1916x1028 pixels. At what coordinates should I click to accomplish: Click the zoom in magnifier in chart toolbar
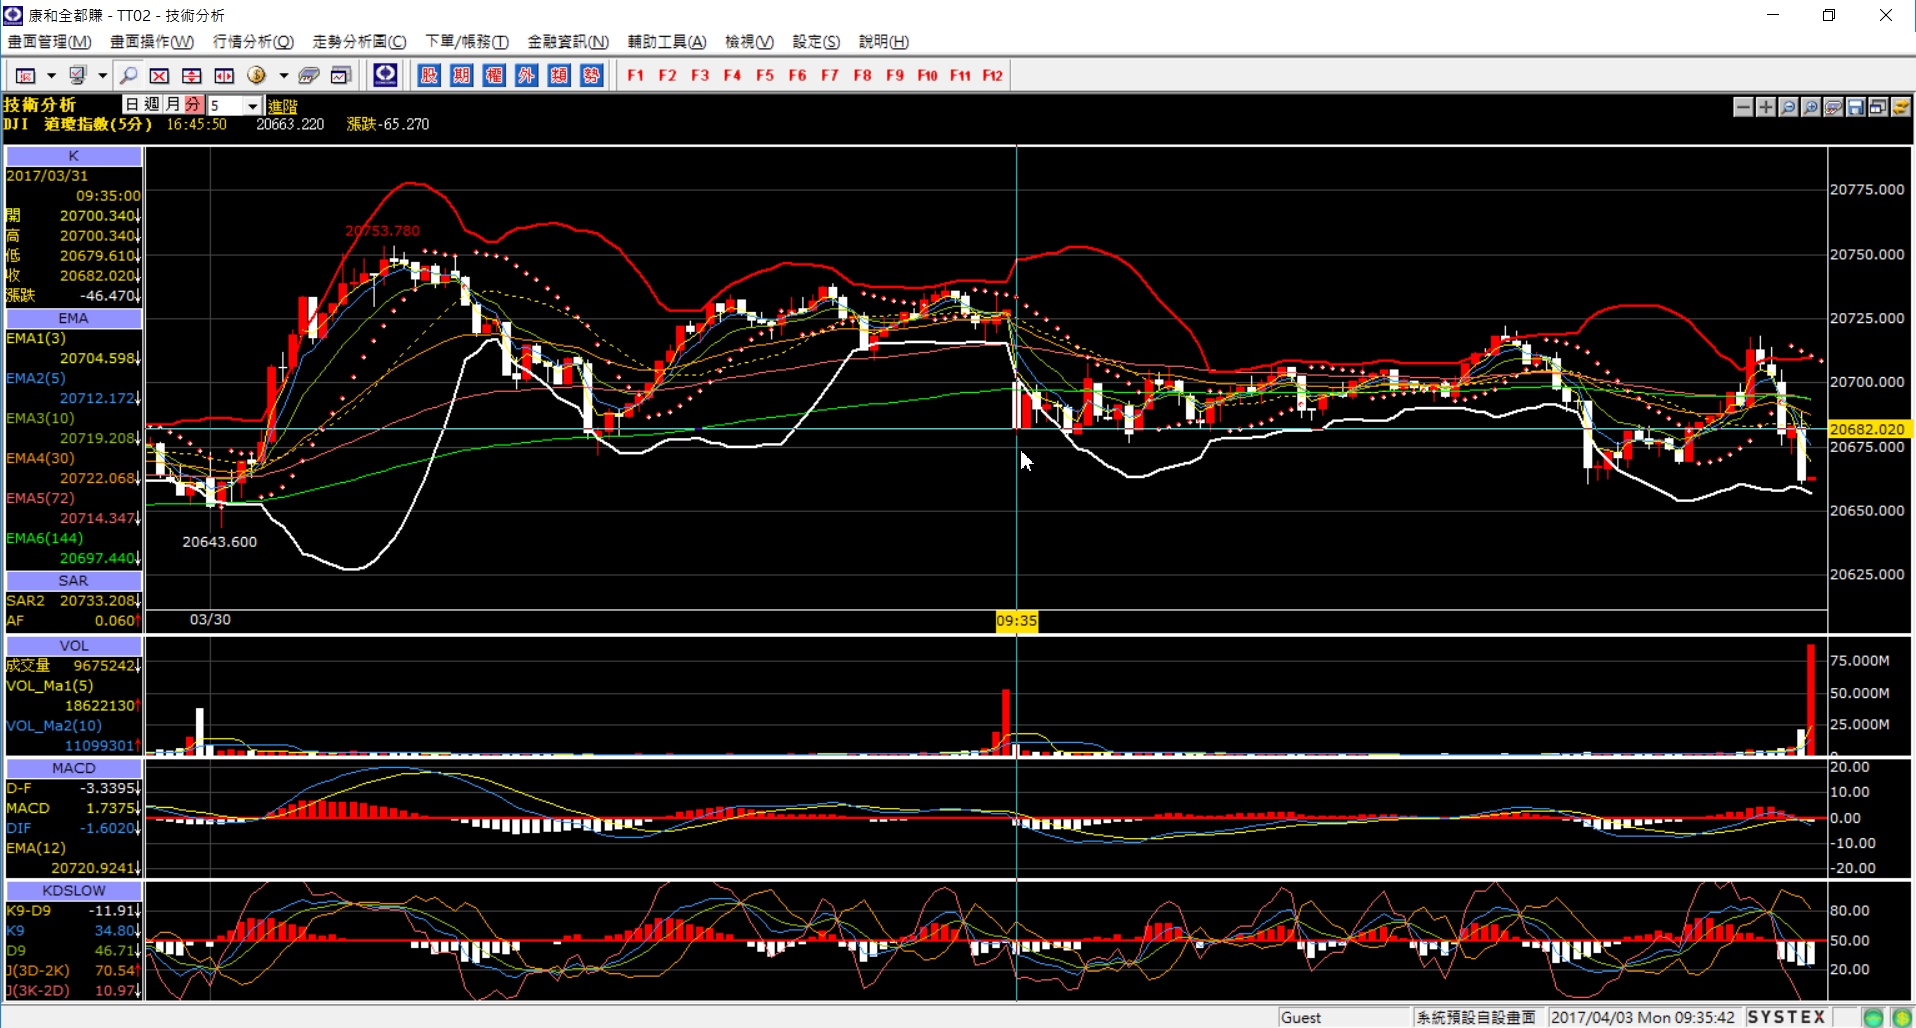tap(1811, 107)
